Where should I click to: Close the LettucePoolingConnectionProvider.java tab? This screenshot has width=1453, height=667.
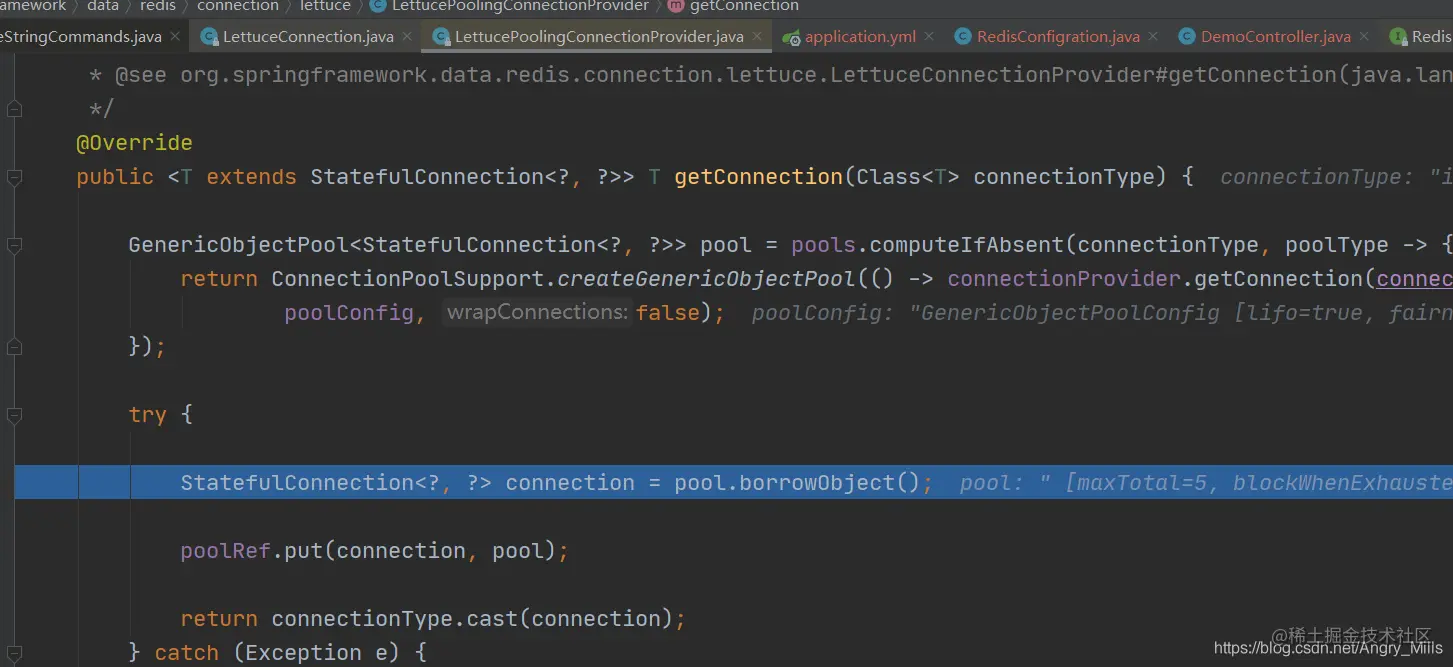pos(757,36)
